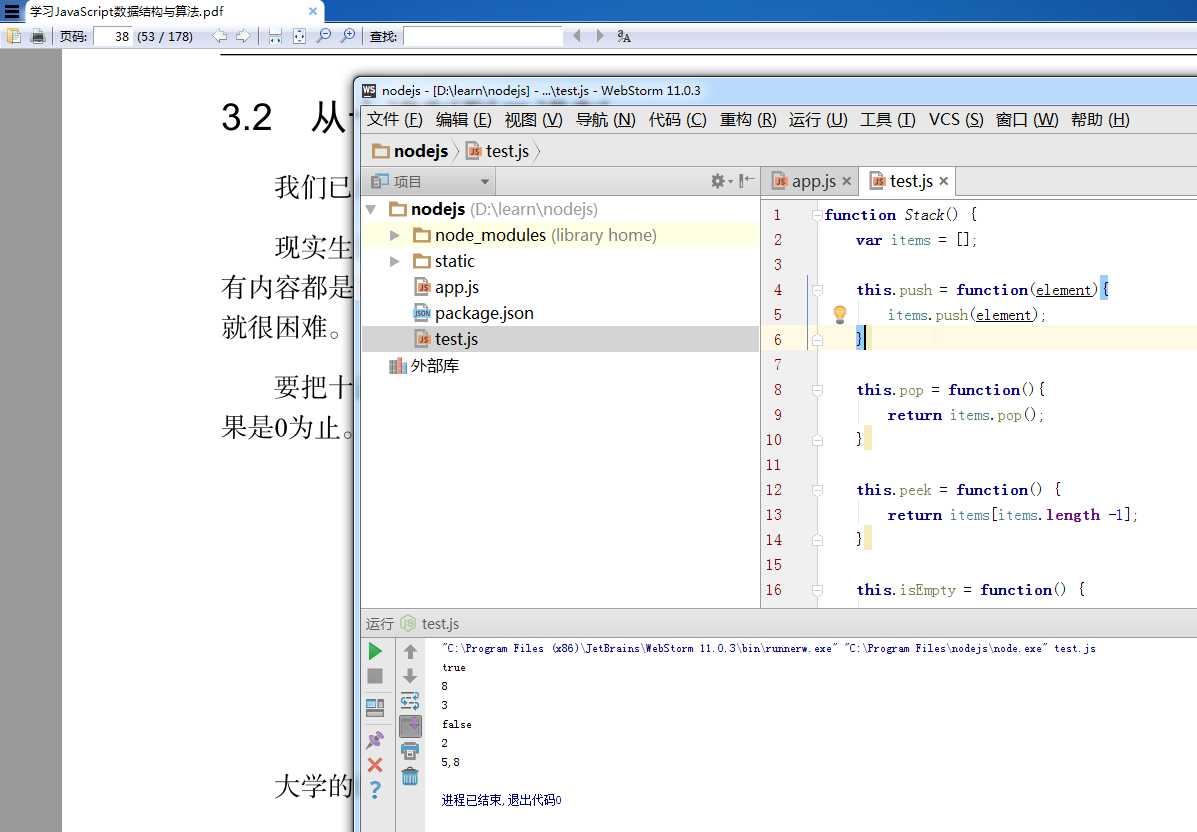This screenshot has width=1197, height=832.
Task: Open the 编辑 (E) menu
Action: (463, 120)
